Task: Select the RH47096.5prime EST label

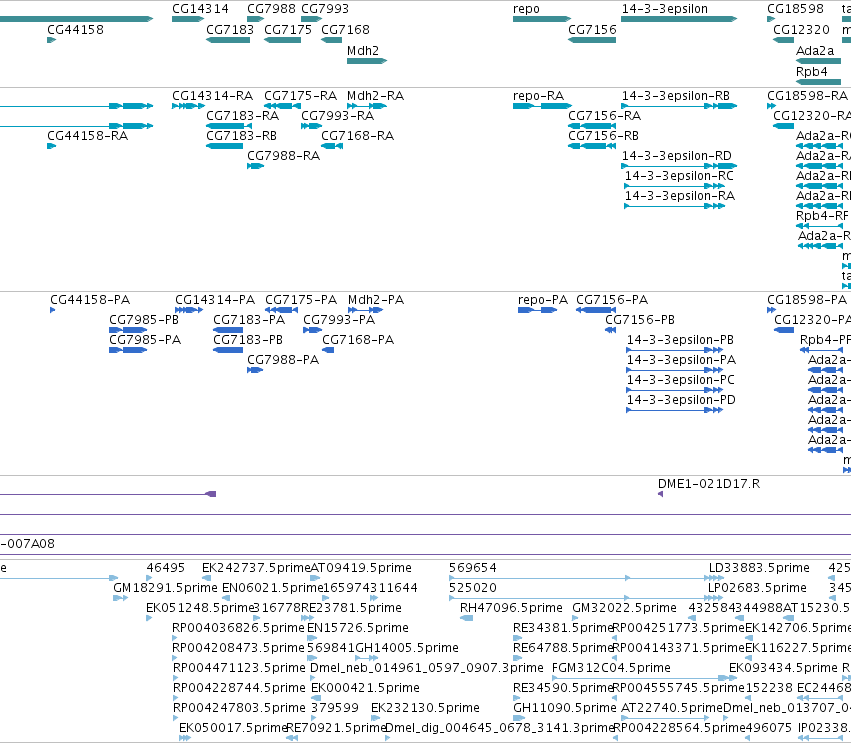Action: point(511,608)
